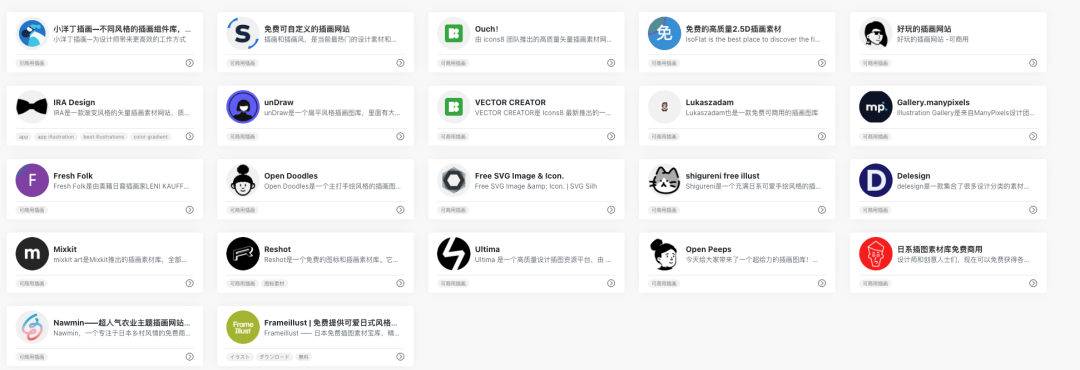Select the 無料 tag on Frameillust card

[x=304, y=357]
